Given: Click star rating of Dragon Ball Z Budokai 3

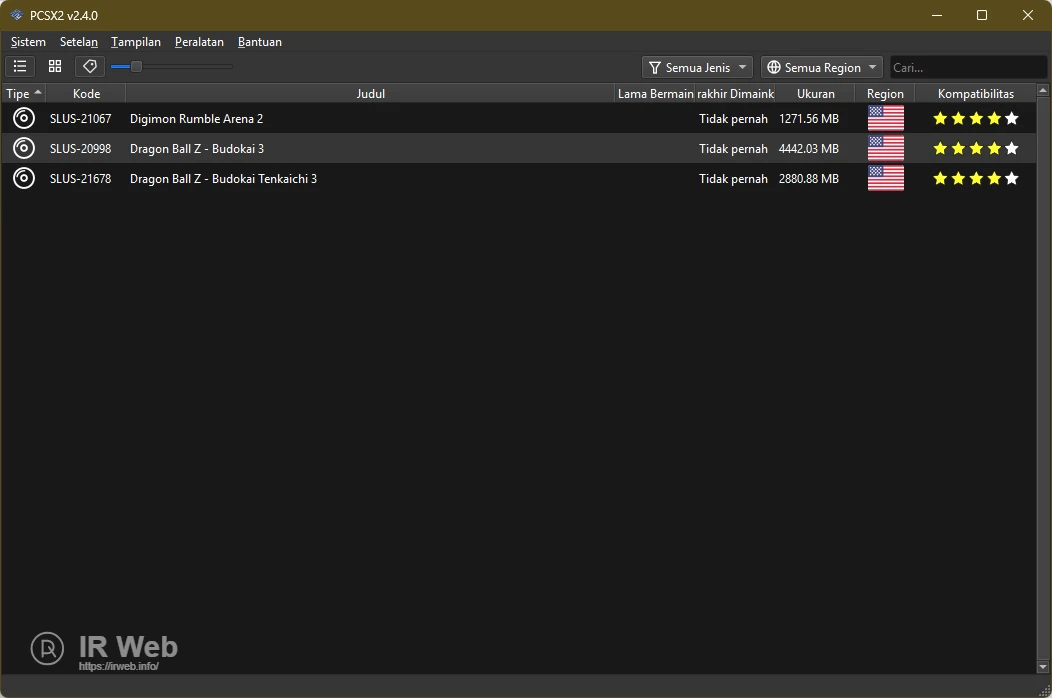Looking at the screenshot, I should [976, 148].
